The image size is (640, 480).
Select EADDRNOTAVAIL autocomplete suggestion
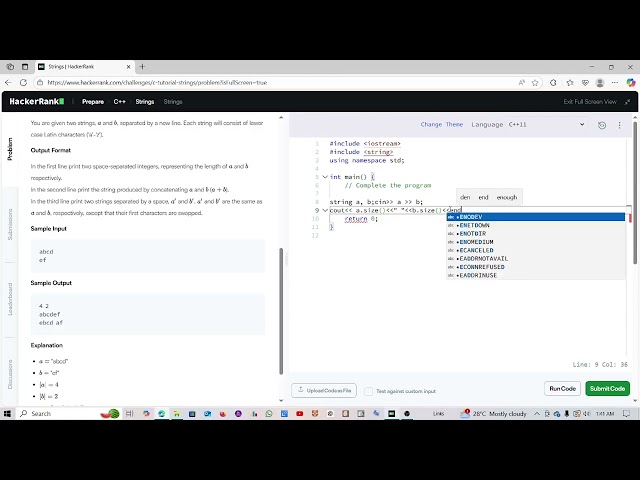point(536,258)
